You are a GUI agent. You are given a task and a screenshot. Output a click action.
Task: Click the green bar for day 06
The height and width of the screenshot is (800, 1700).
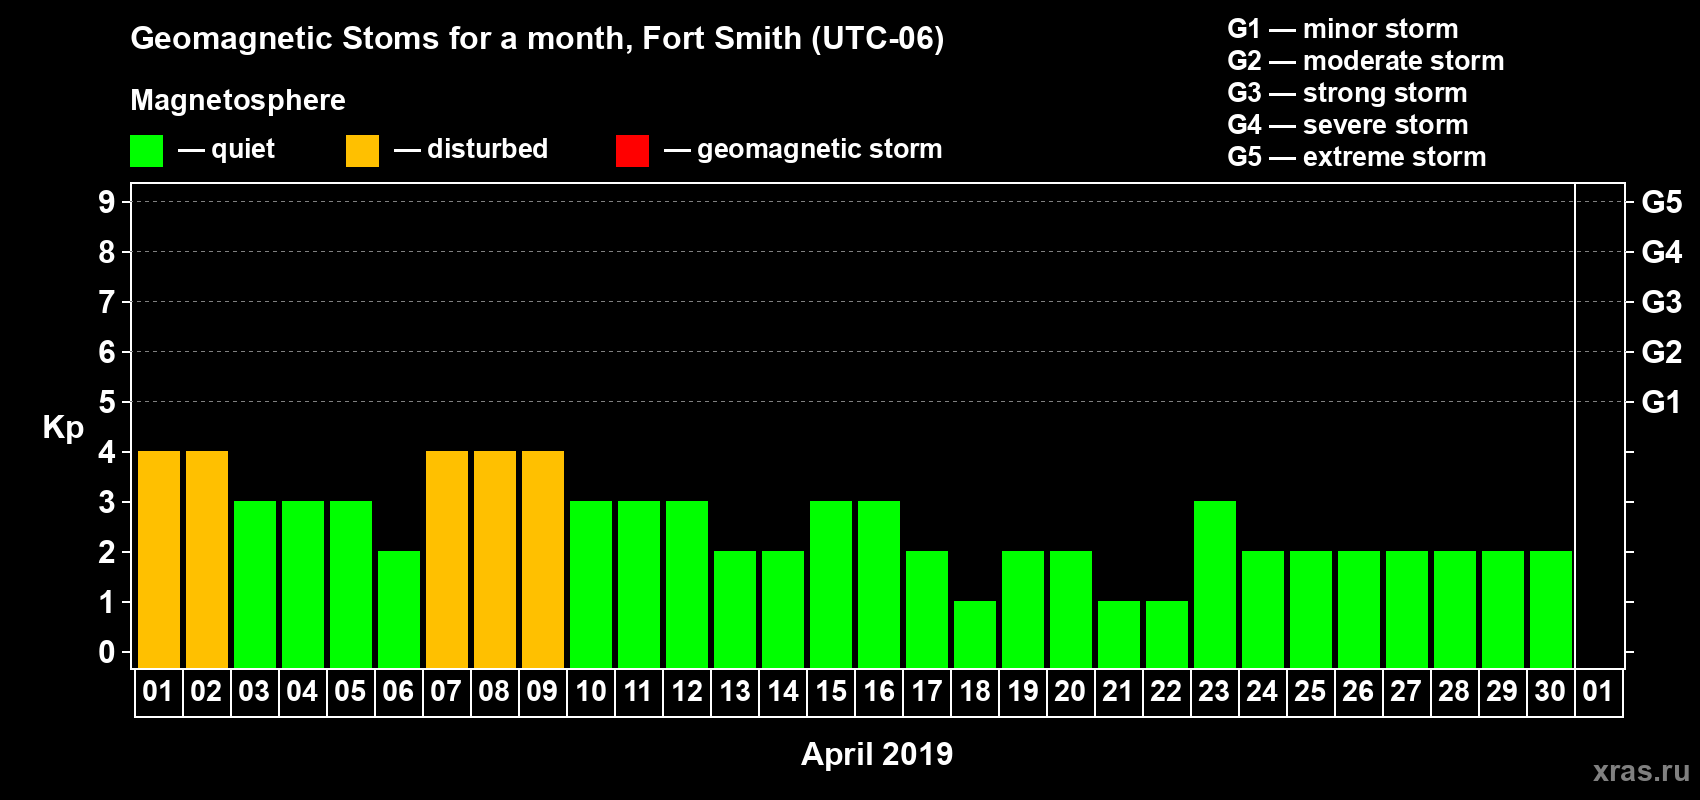click(x=399, y=610)
